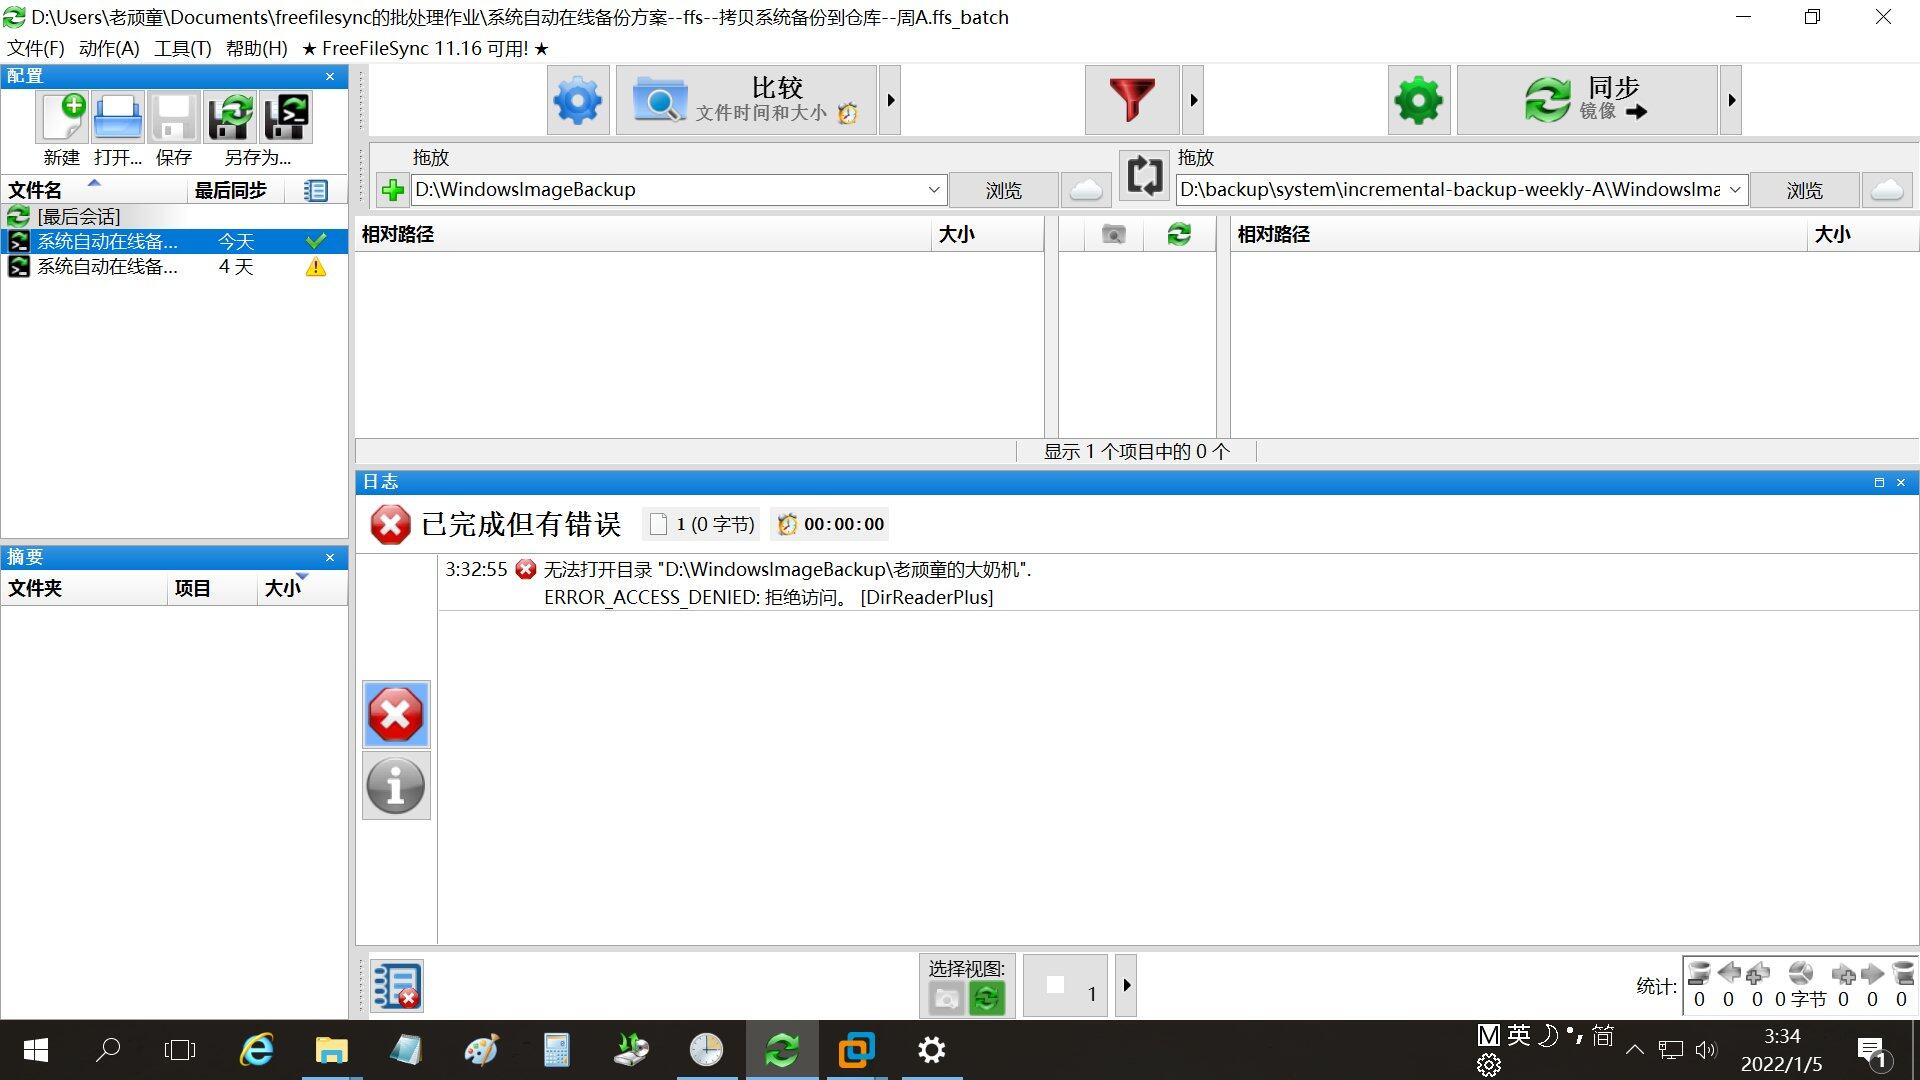Sort right grid by 相对路径 header
The height and width of the screenshot is (1080, 1920).
click(x=1518, y=234)
